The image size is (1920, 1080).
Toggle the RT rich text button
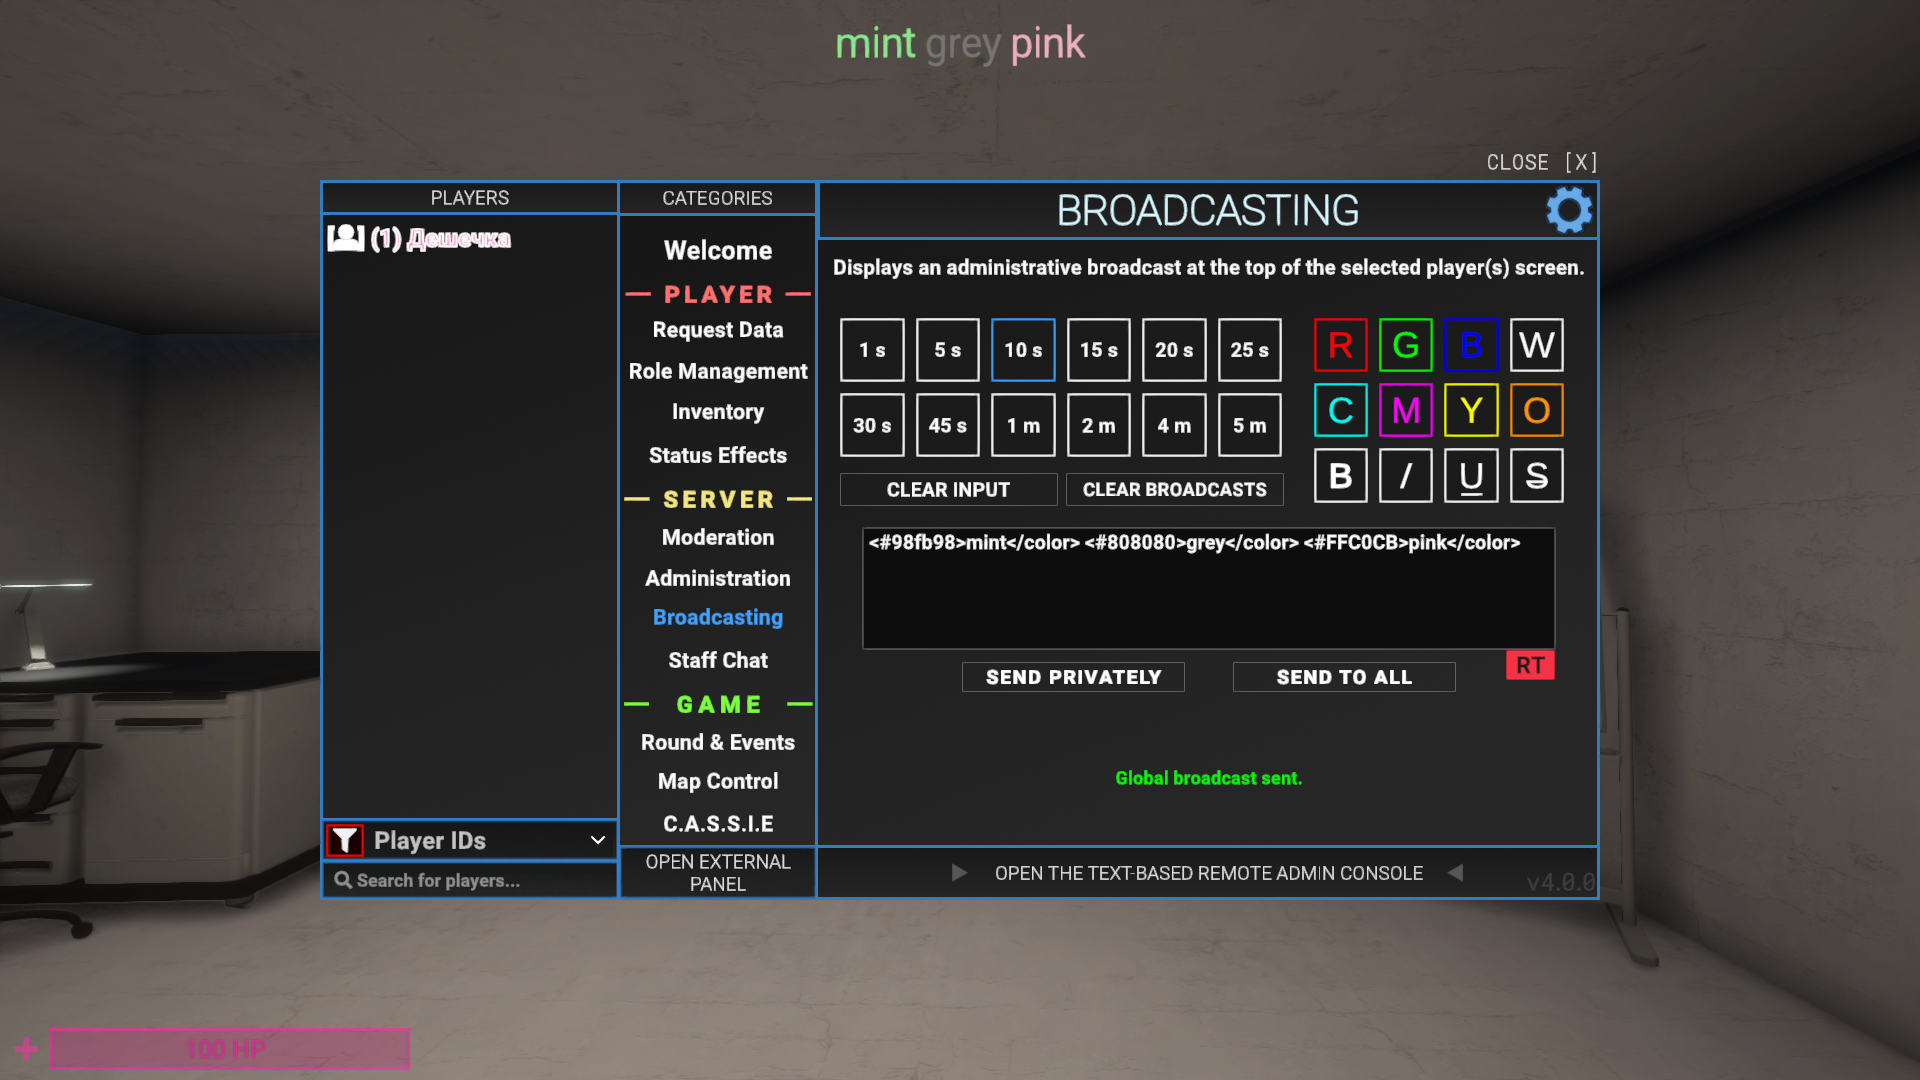pos(1529,665)
